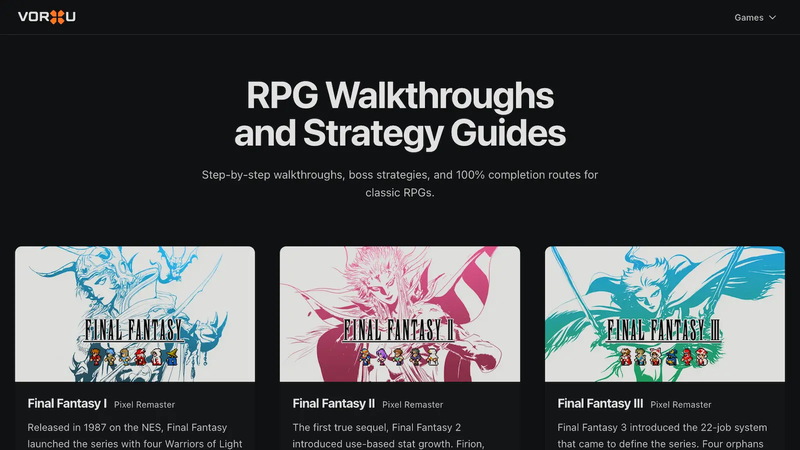800x450 pixels.
Task: Click the 'RPG Walkthroughs and Strategy Guides' heading
Action: pos(400,114)
